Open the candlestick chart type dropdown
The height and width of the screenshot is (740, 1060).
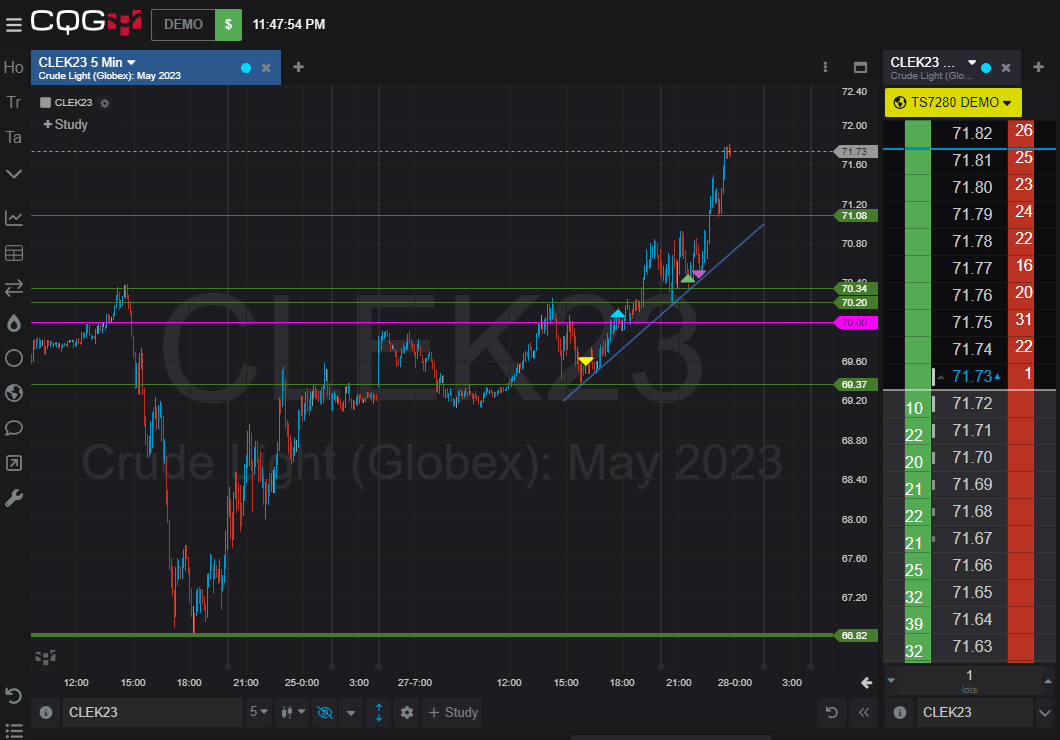click(293, 713)
